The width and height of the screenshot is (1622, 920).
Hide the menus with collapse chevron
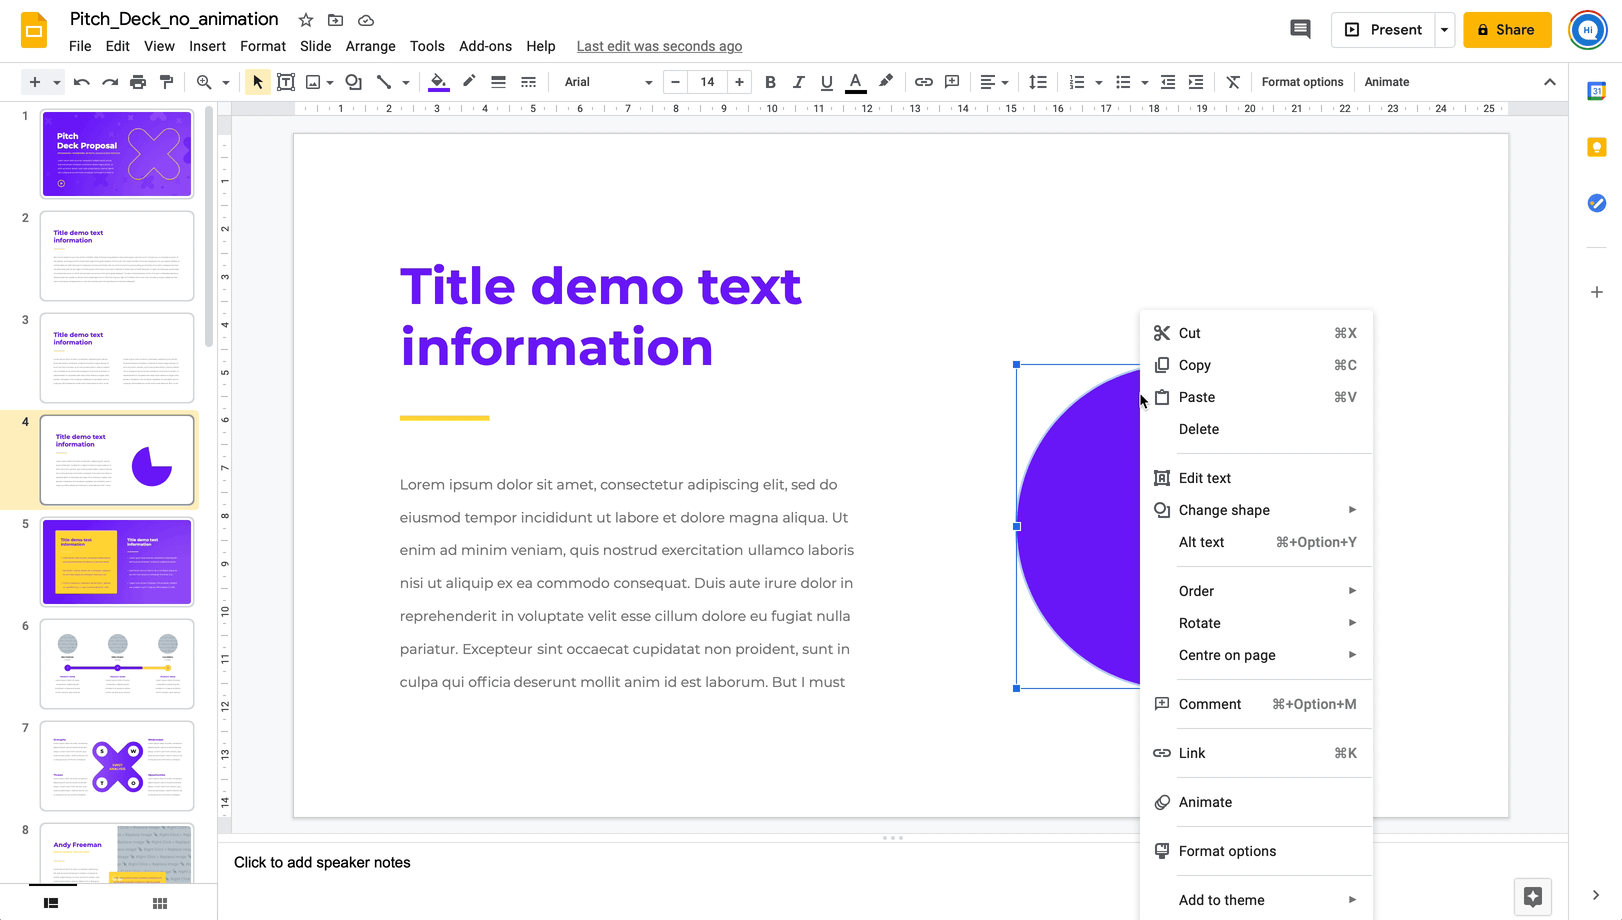1550,82
